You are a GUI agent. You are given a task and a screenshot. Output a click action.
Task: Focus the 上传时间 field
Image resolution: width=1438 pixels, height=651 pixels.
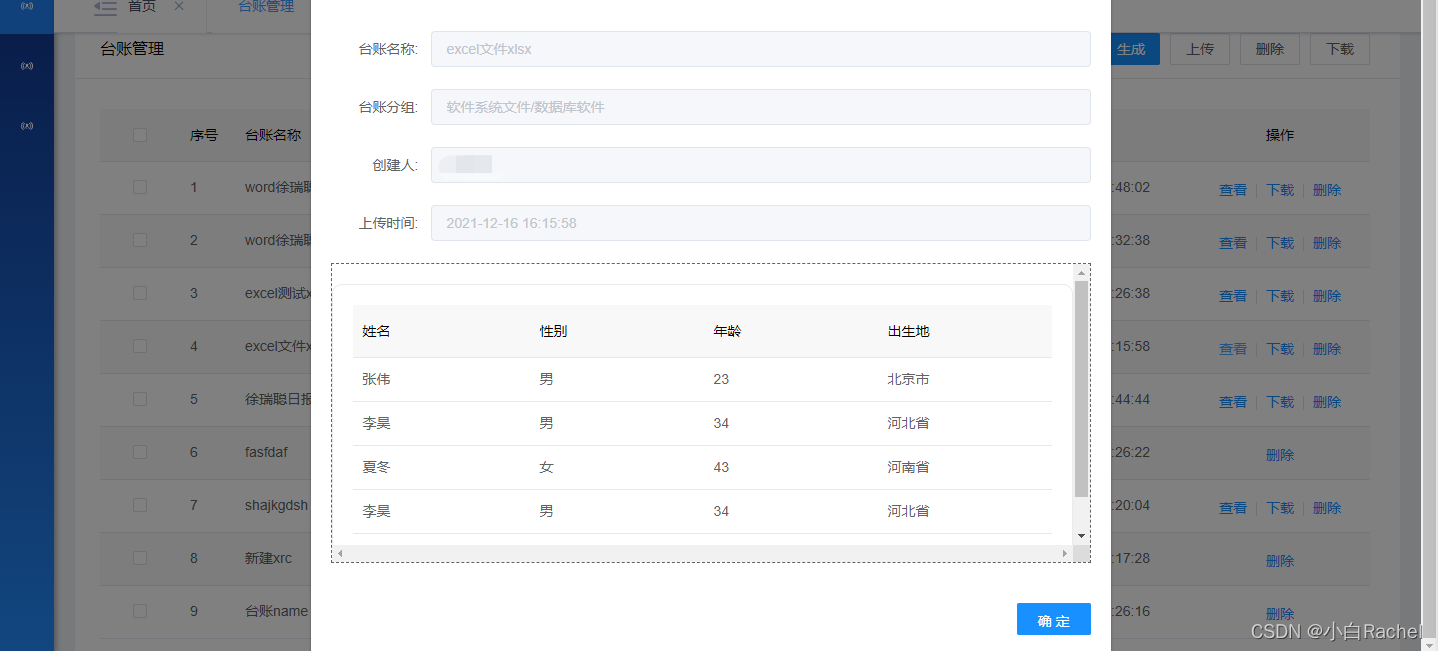760,223
